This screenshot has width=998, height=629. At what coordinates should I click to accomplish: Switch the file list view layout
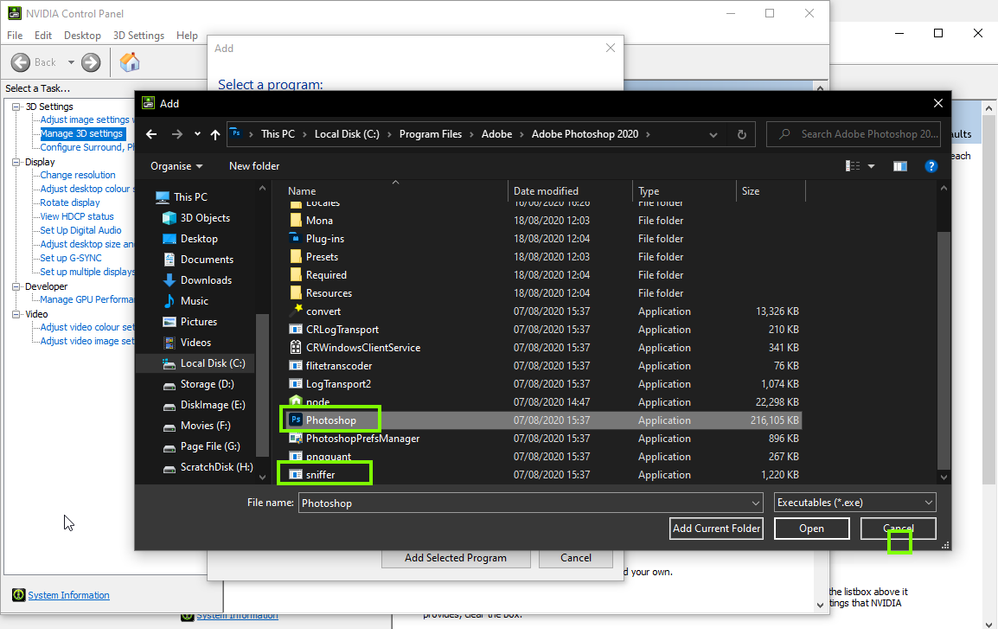coord(853,166)
